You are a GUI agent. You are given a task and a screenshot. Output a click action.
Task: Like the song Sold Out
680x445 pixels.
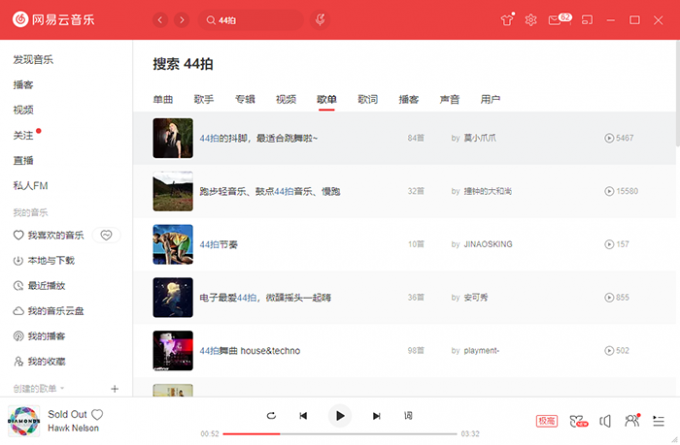[x=97, y=415]
